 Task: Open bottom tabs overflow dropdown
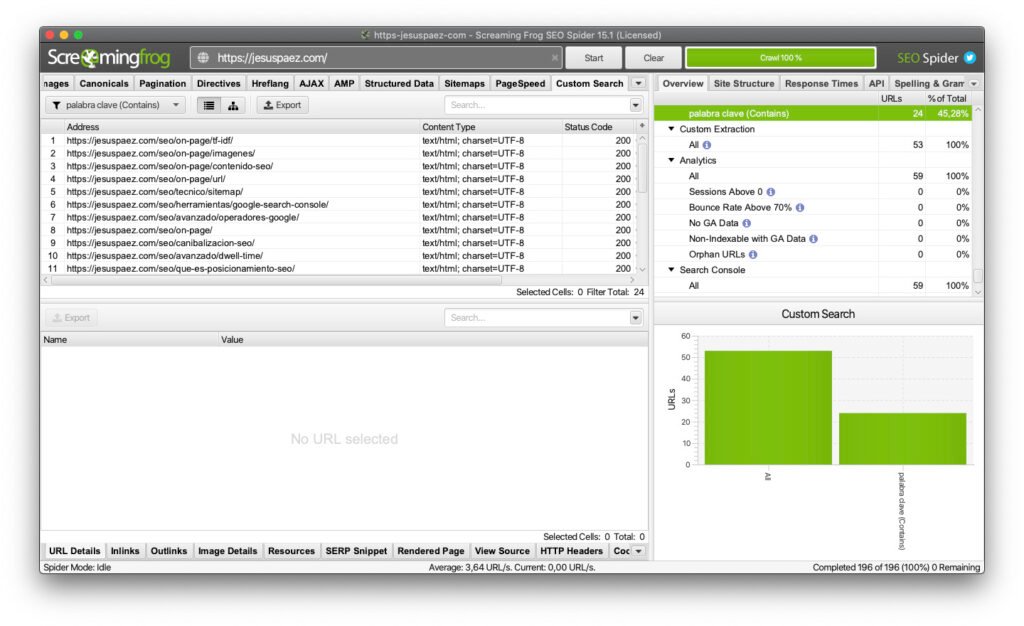638,551
